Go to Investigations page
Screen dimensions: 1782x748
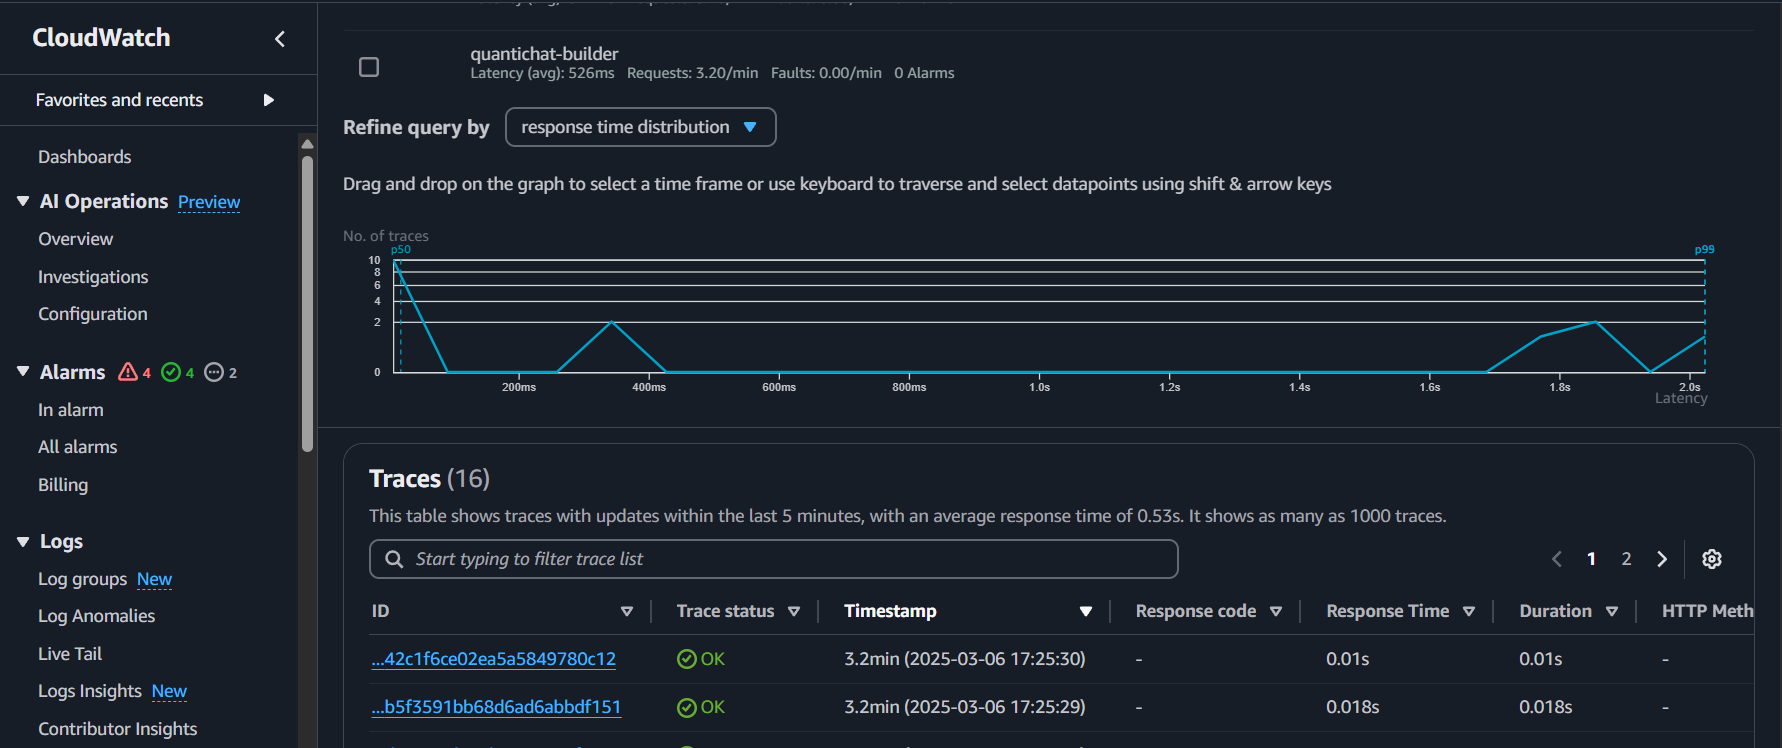pos(93,277)
